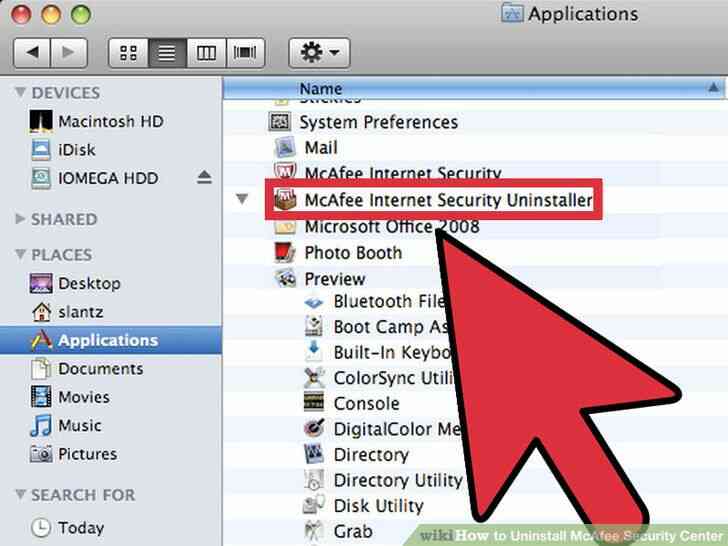Switch to icon view
The width and height of the screenshot is (728, 546).
[128, 52]
